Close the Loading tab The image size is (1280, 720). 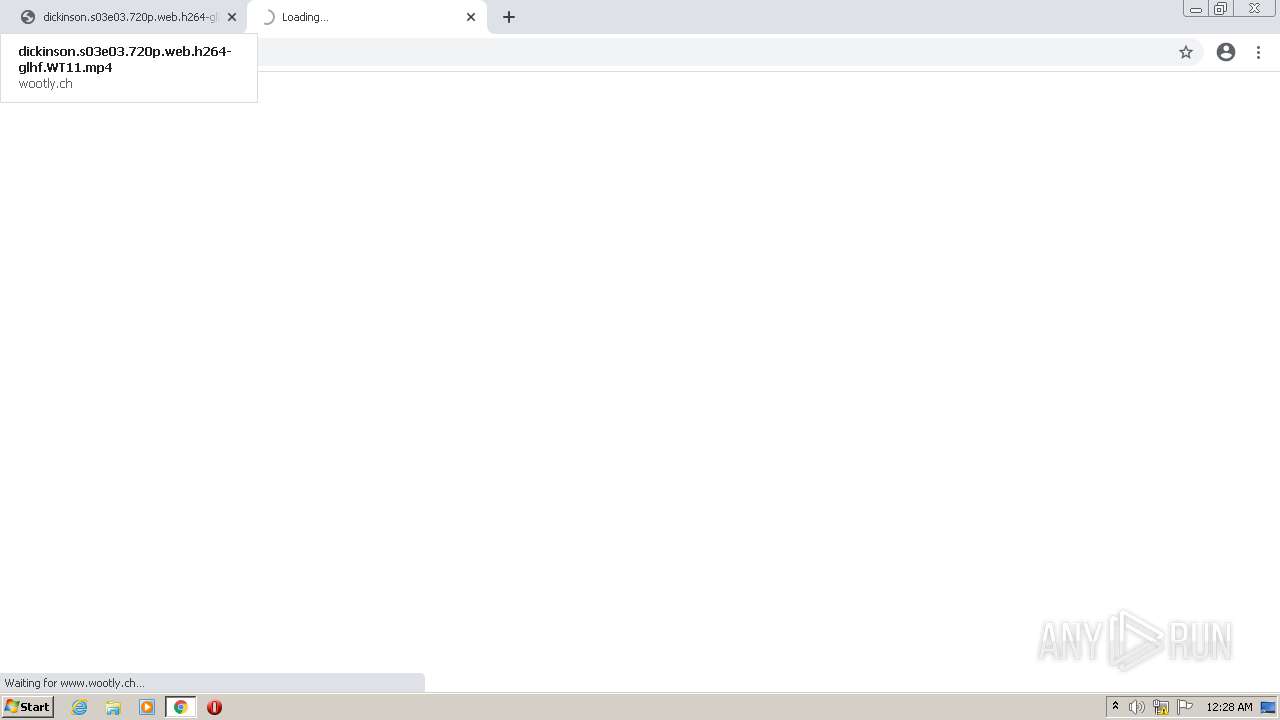(x=471, y=17)
